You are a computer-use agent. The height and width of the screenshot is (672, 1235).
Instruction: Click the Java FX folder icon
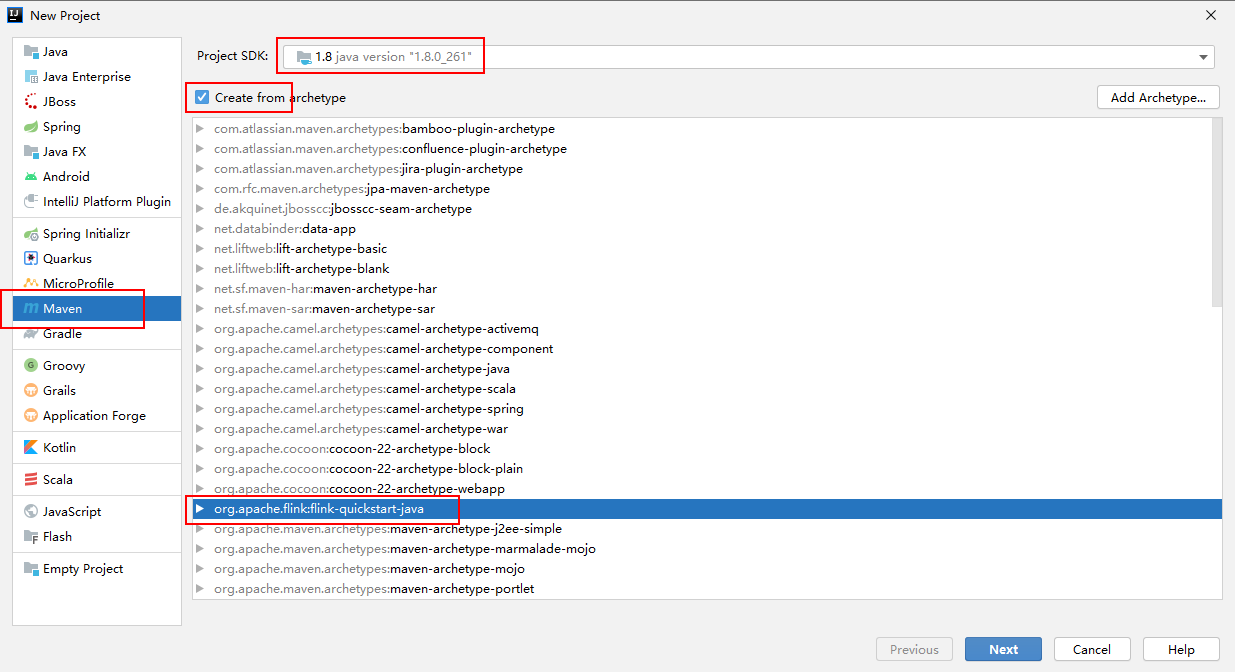coord(31,152)
